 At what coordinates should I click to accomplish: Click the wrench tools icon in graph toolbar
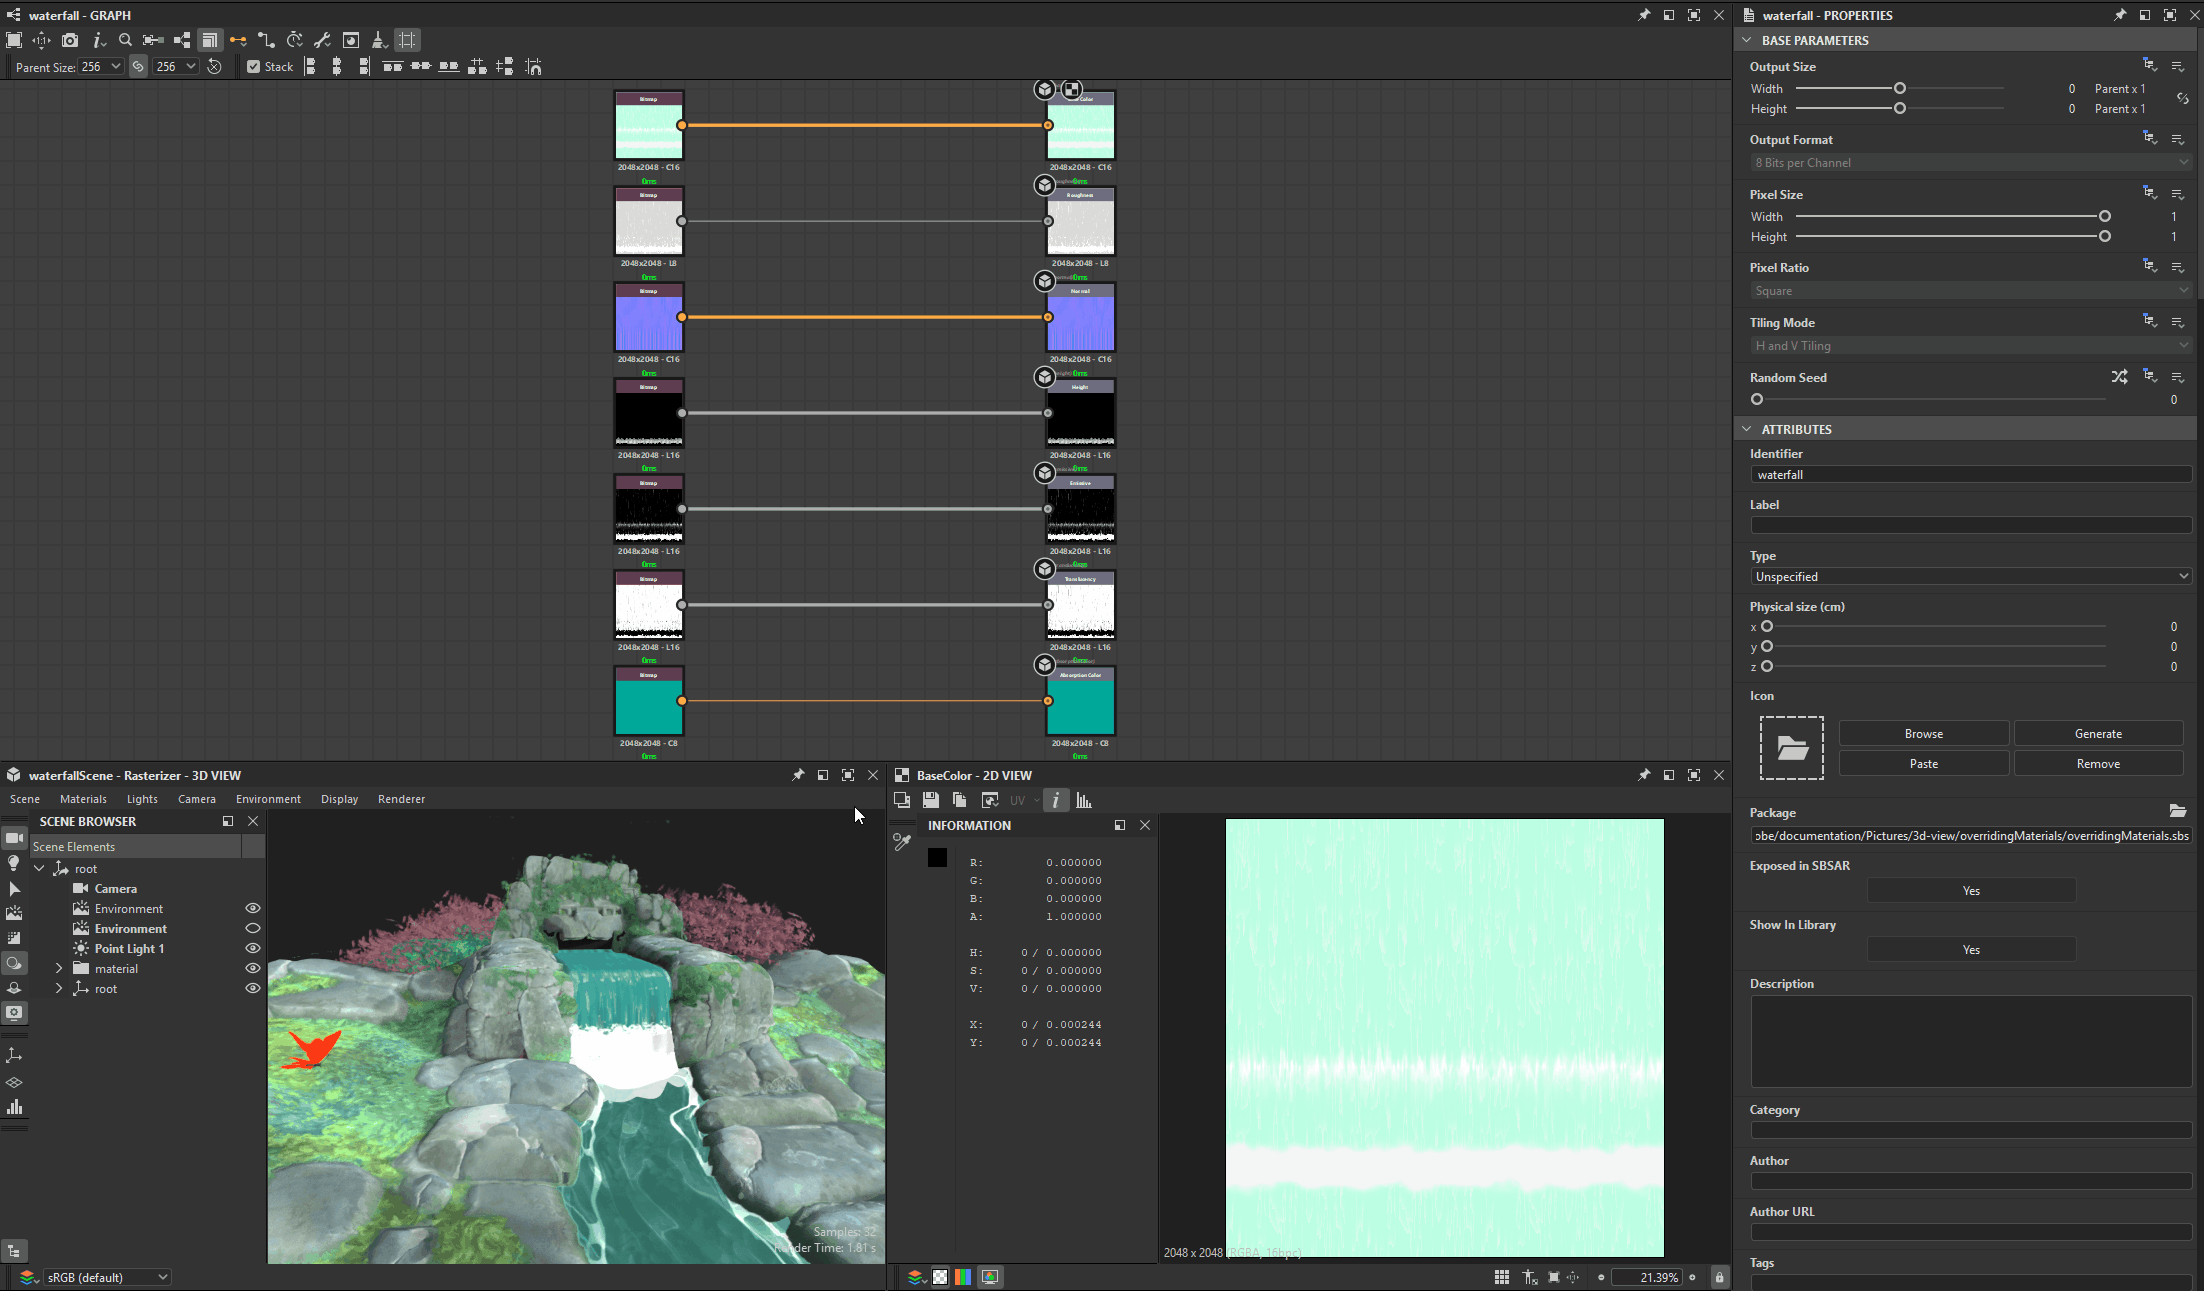322,40
